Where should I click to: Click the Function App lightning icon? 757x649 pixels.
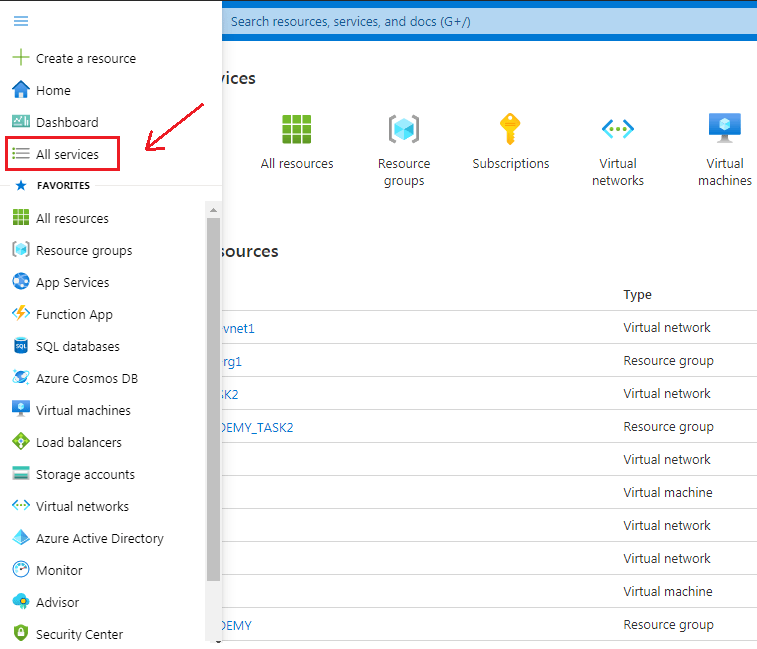tap(21, 313)
